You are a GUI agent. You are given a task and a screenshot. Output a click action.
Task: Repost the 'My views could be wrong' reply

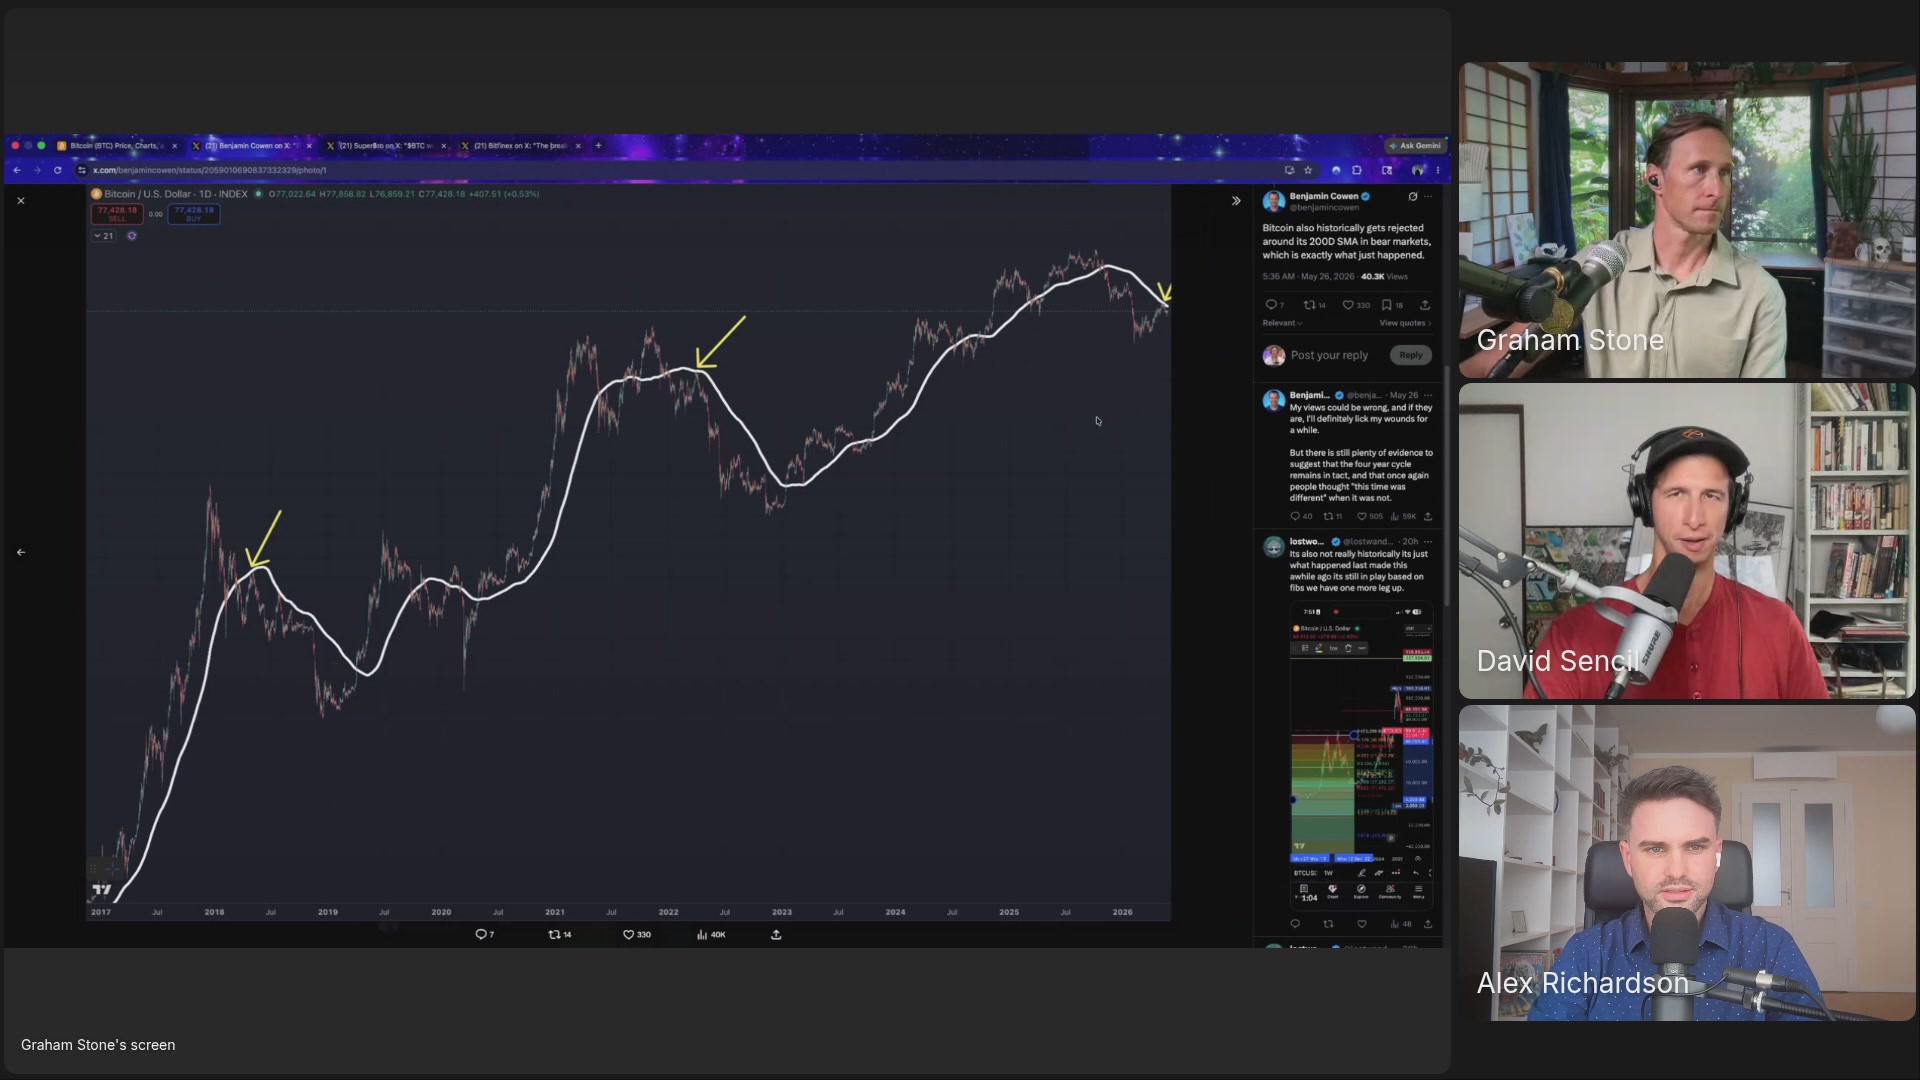(1329, 517)
